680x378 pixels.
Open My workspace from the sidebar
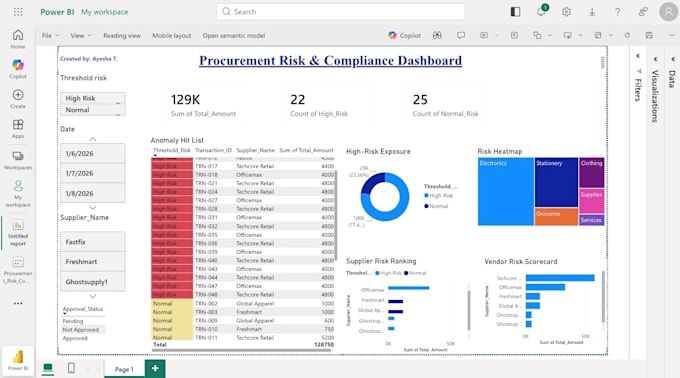click(x=18, y=194)
